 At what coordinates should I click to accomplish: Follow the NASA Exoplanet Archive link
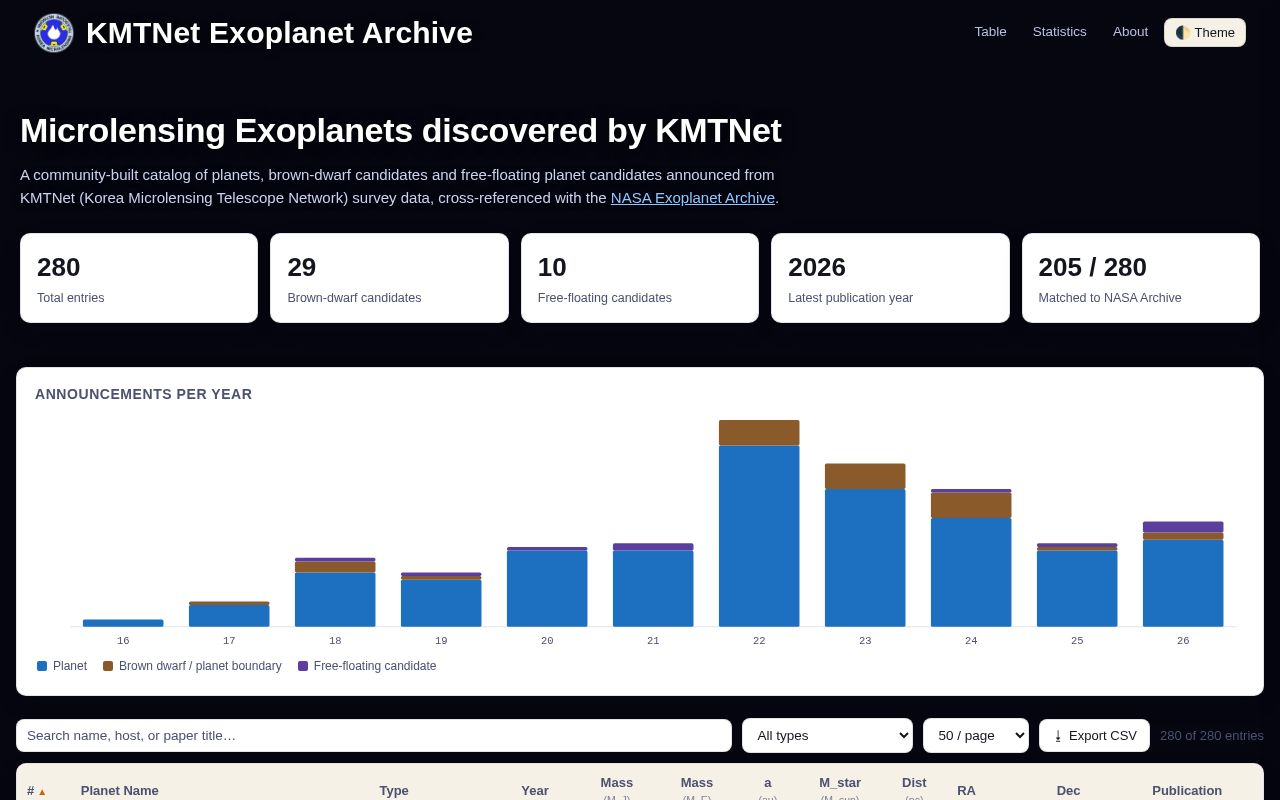pyautogui.click(x=693, y=198)
